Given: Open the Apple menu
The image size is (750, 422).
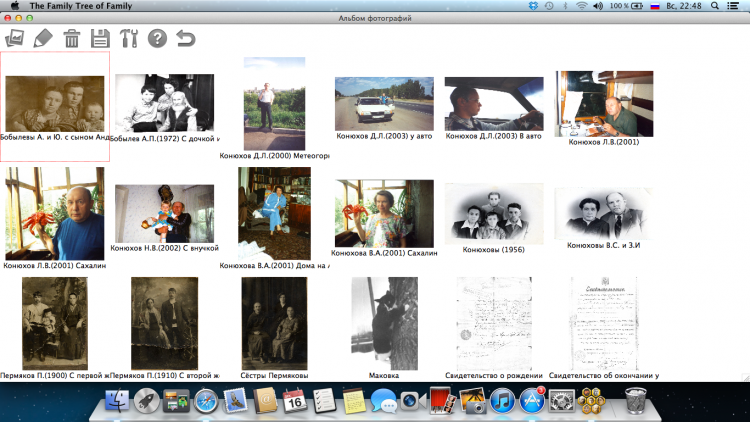Looking at the screenshot, I should pyautogui.click(x=15, y=6).
